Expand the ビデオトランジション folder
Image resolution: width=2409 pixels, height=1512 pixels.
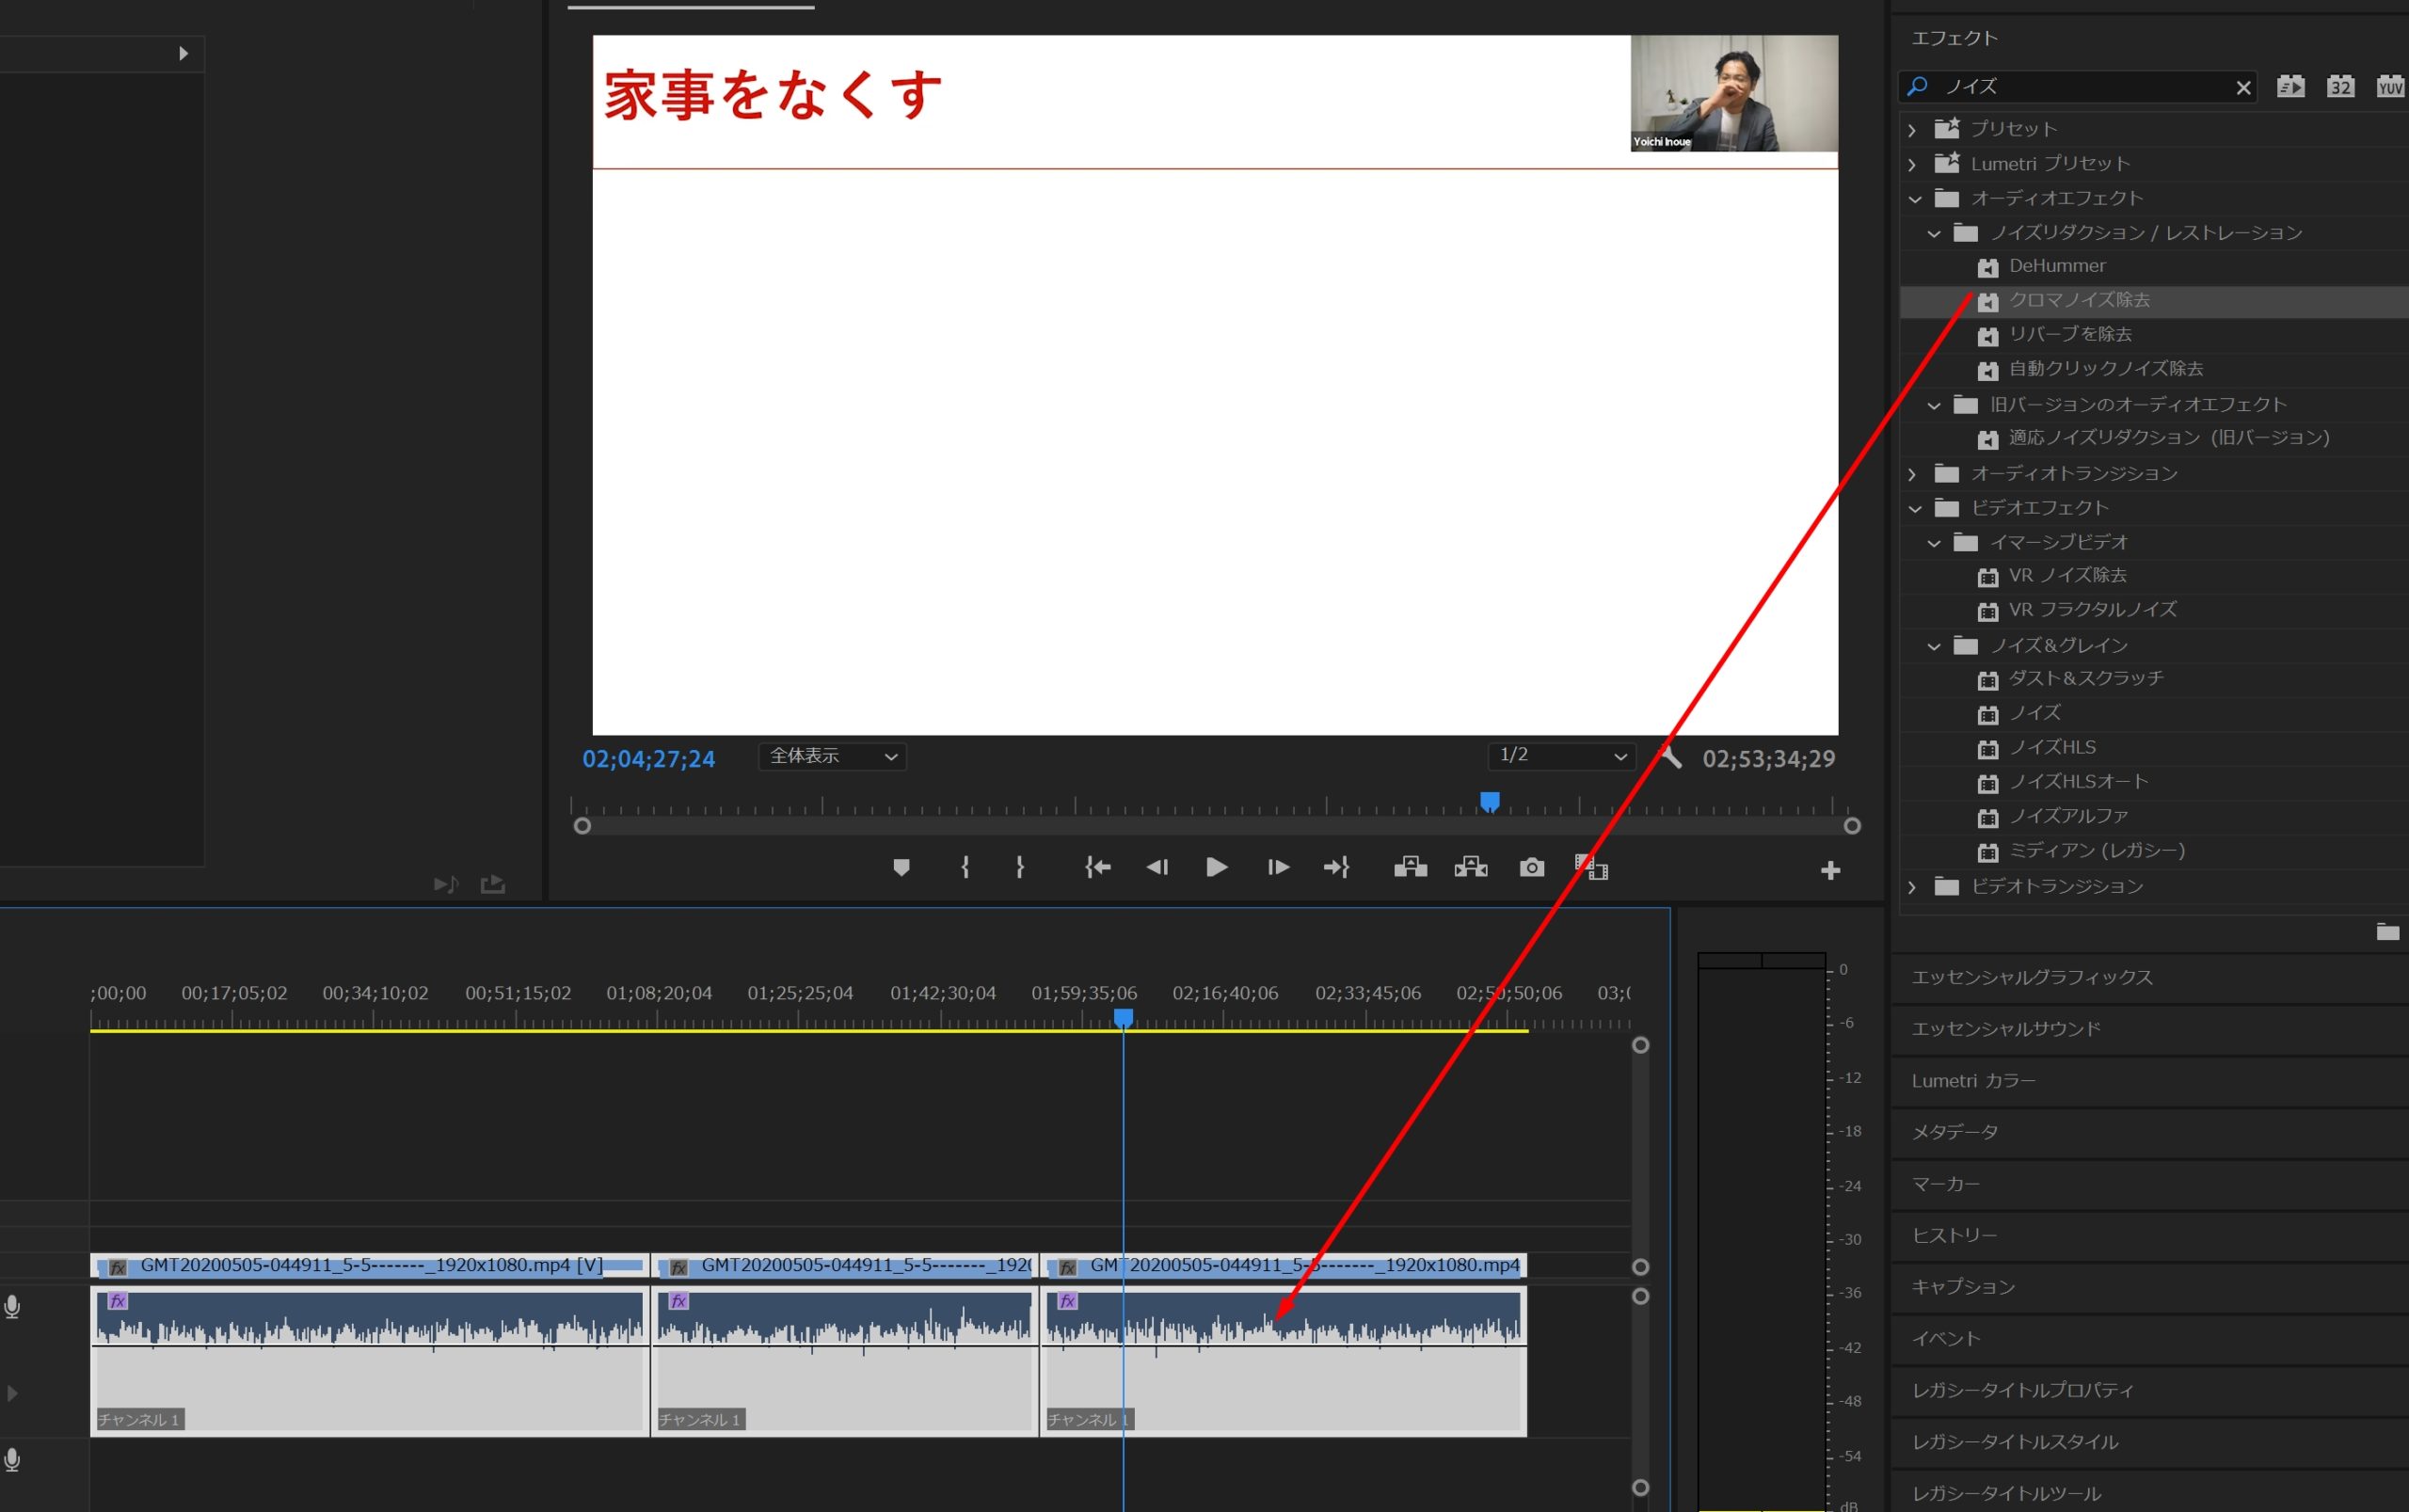1912,887
